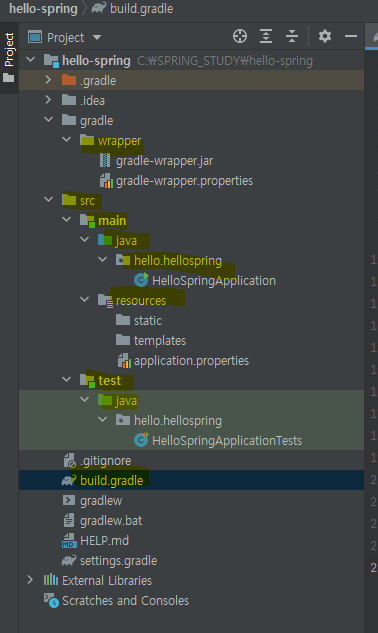Select gradle-wrapper.jar file
The width and height of the screenshot is (378, 633).
(x=164, y=161)
